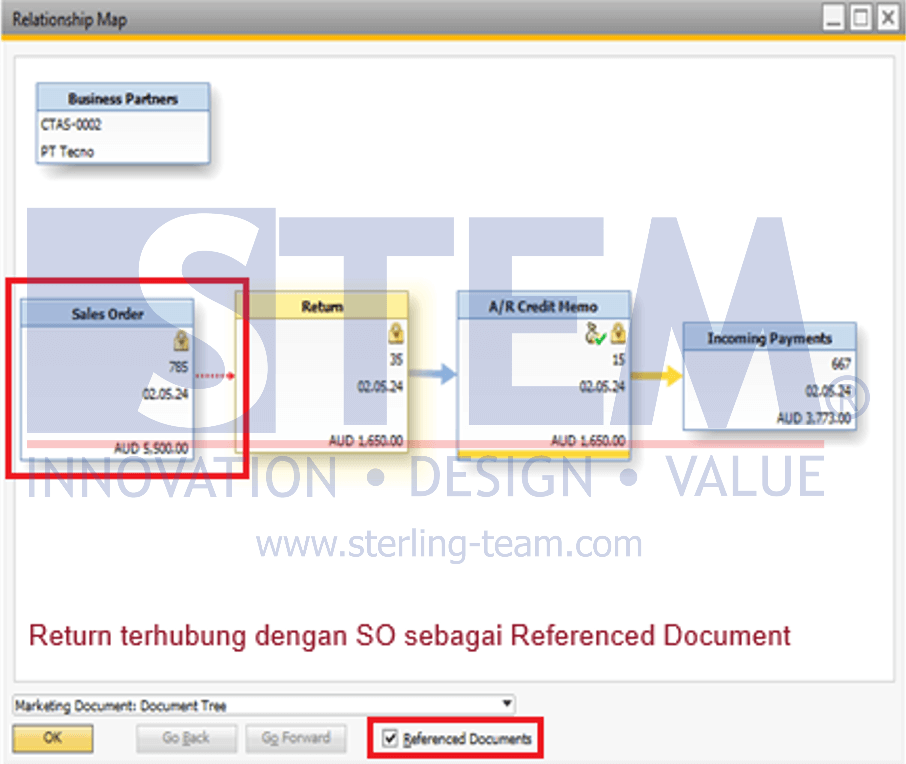This screenshot has width=906, height=764.
Task: Click the lock icon in Return box
Action: point(396,333)
